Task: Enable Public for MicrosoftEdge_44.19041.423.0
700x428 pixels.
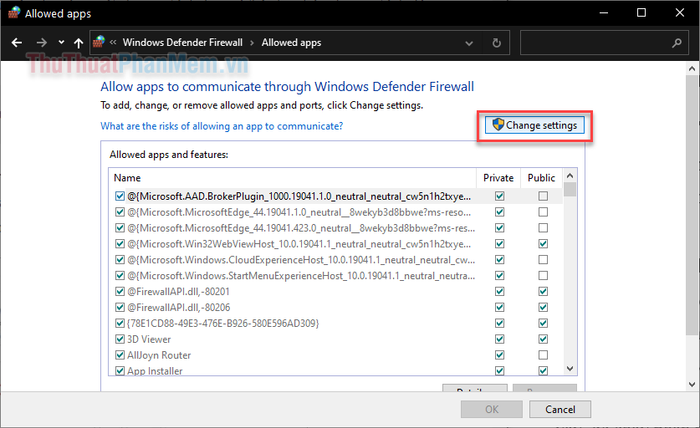Action: pos(543,228)
